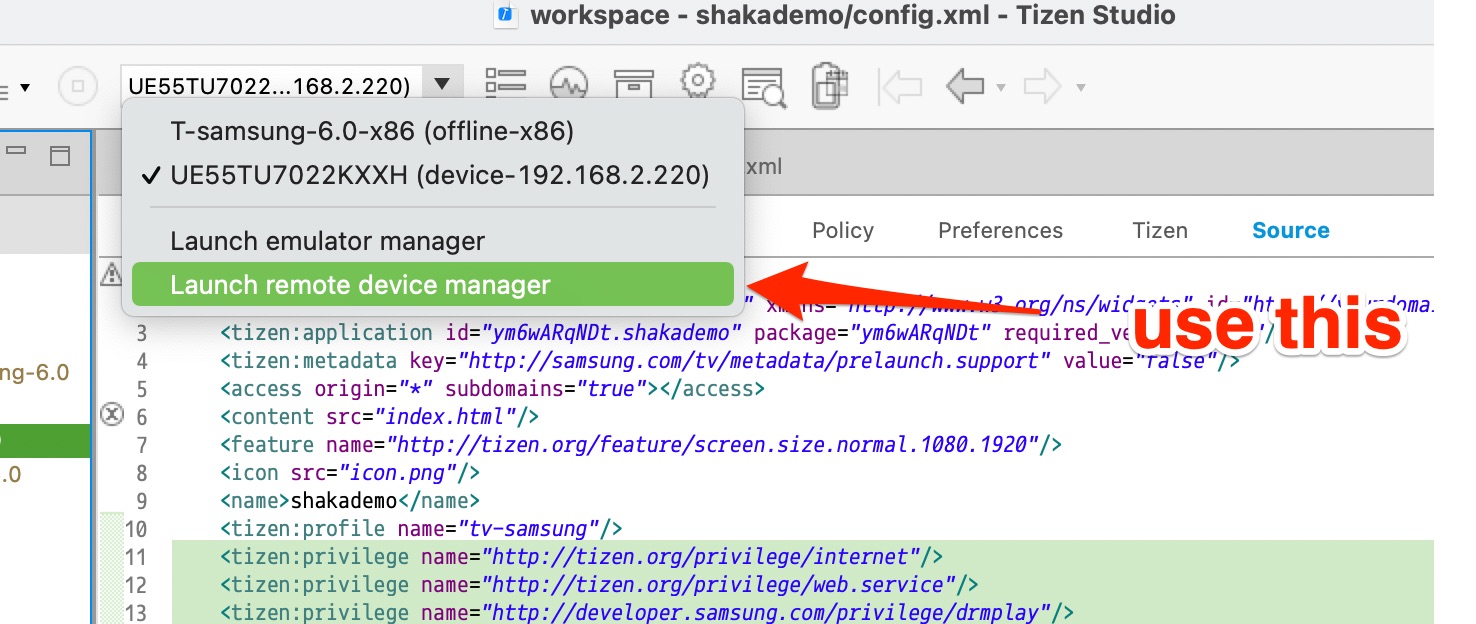Viewport: 1476px width, 624px height.
Task: Navigate back with the left arrow
Action: tap(965, 87)
